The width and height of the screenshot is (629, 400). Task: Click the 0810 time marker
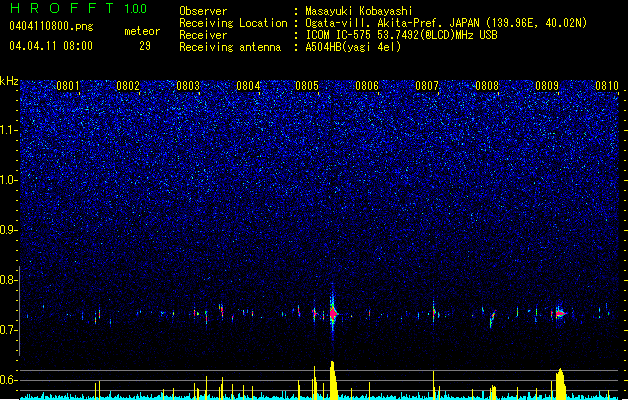coord(607,86)
